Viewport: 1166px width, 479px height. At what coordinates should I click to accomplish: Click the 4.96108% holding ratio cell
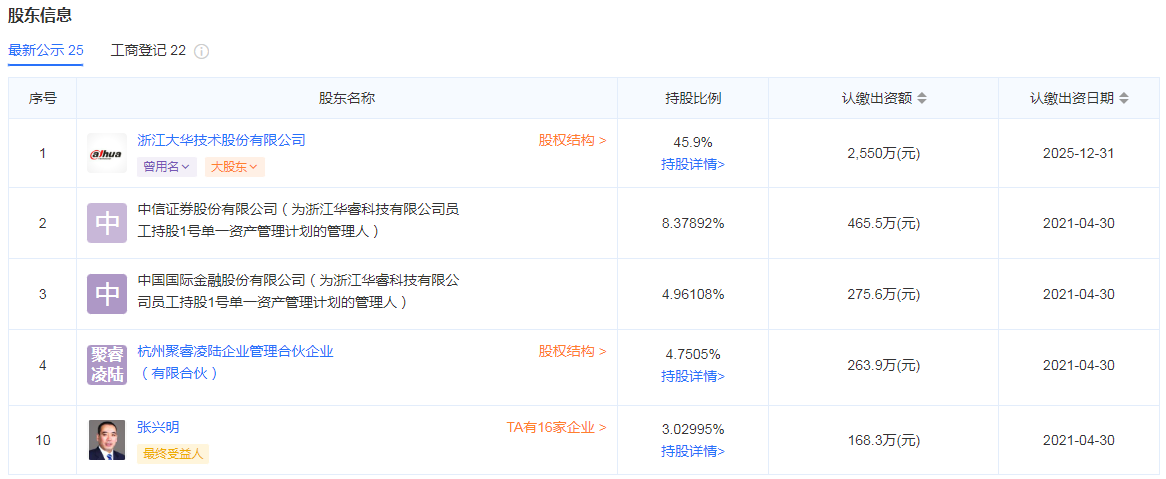693,294
